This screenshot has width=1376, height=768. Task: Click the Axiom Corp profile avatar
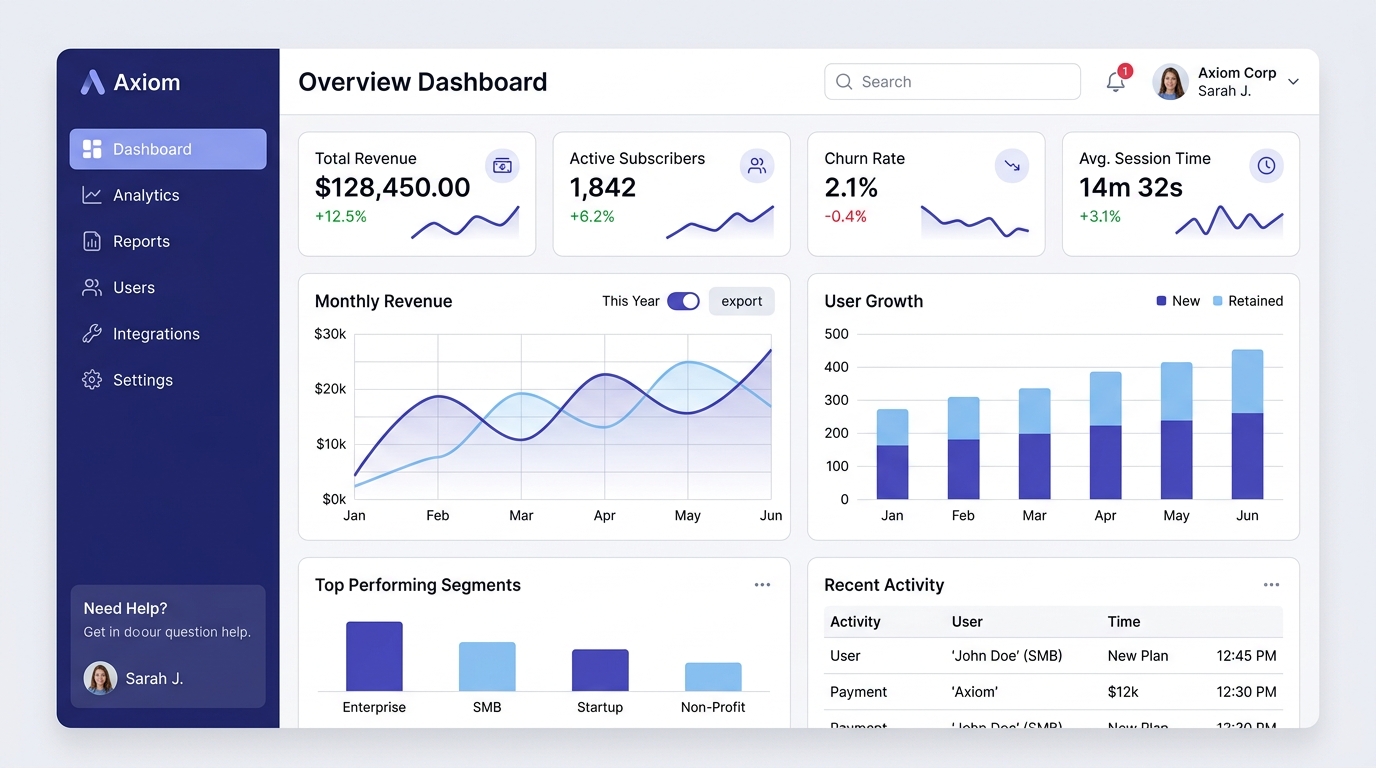pyautogui.click(x=1171, y=82)
